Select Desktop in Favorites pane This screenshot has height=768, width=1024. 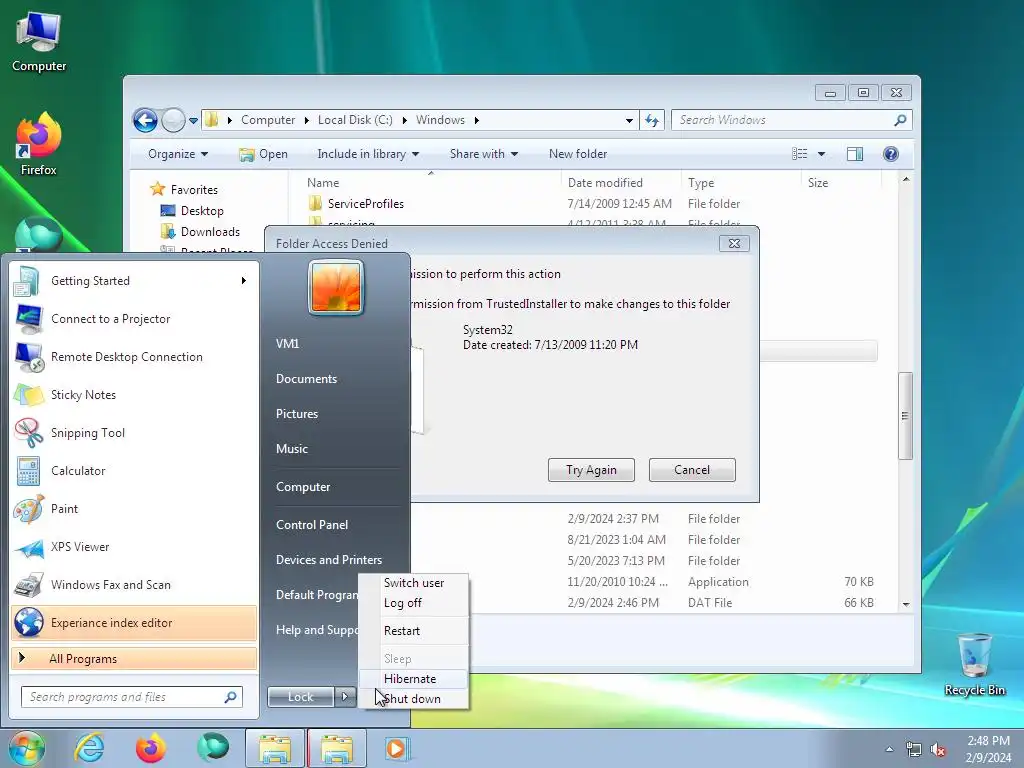[192, 211]
